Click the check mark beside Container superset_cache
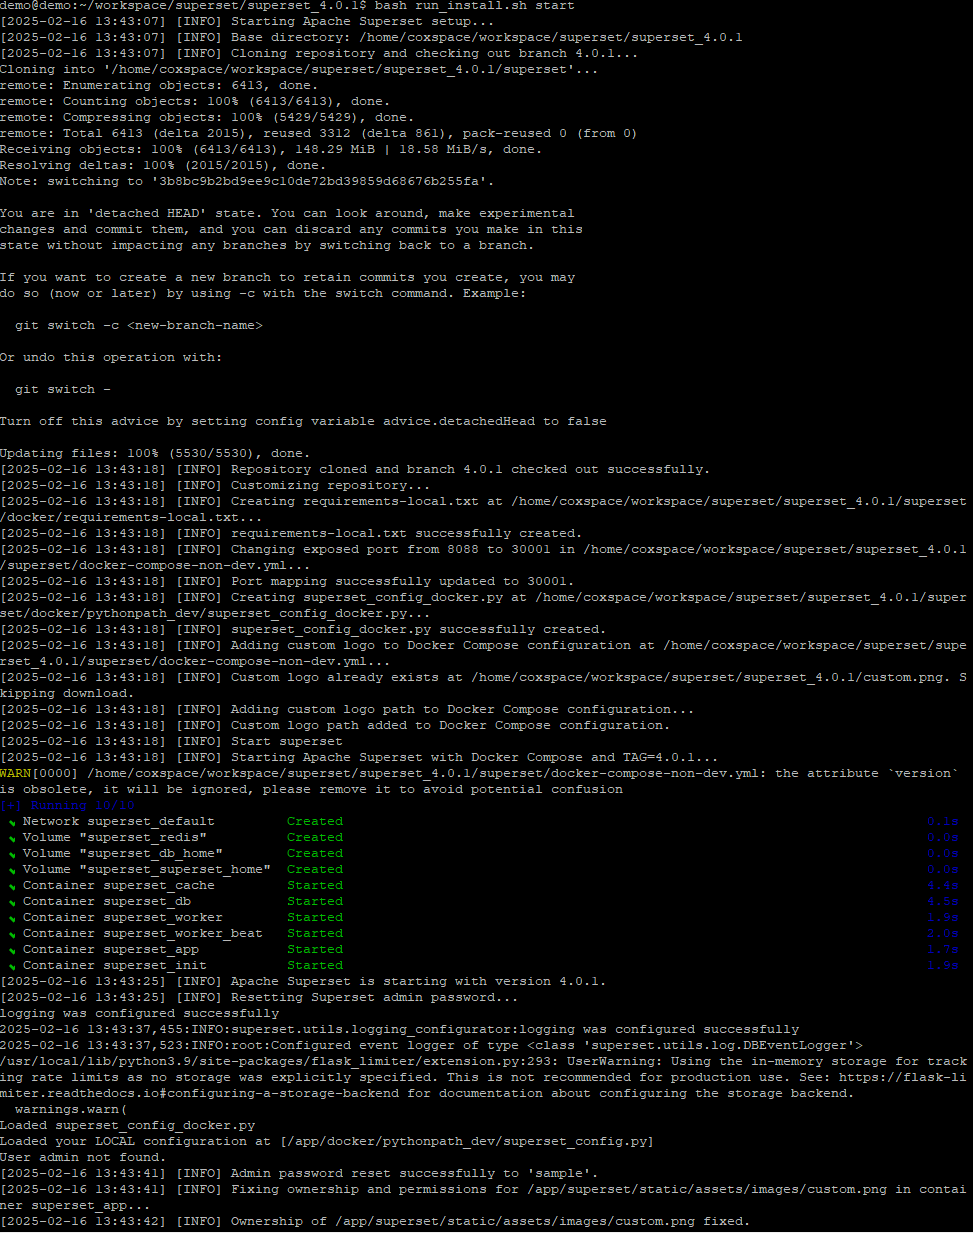 tap(12, 886)
